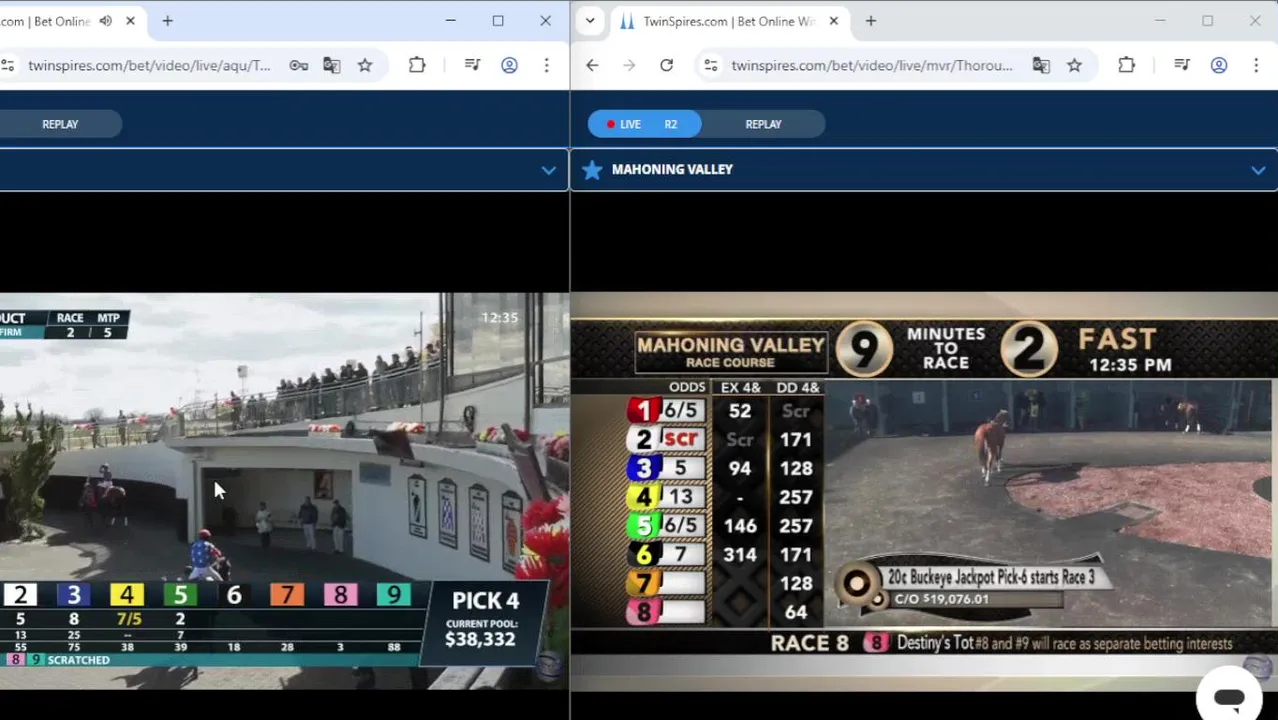Image resolution: width=1278 pixels, height=720 pixels.
Task: Go back in the right browser window
Action: 592,65
